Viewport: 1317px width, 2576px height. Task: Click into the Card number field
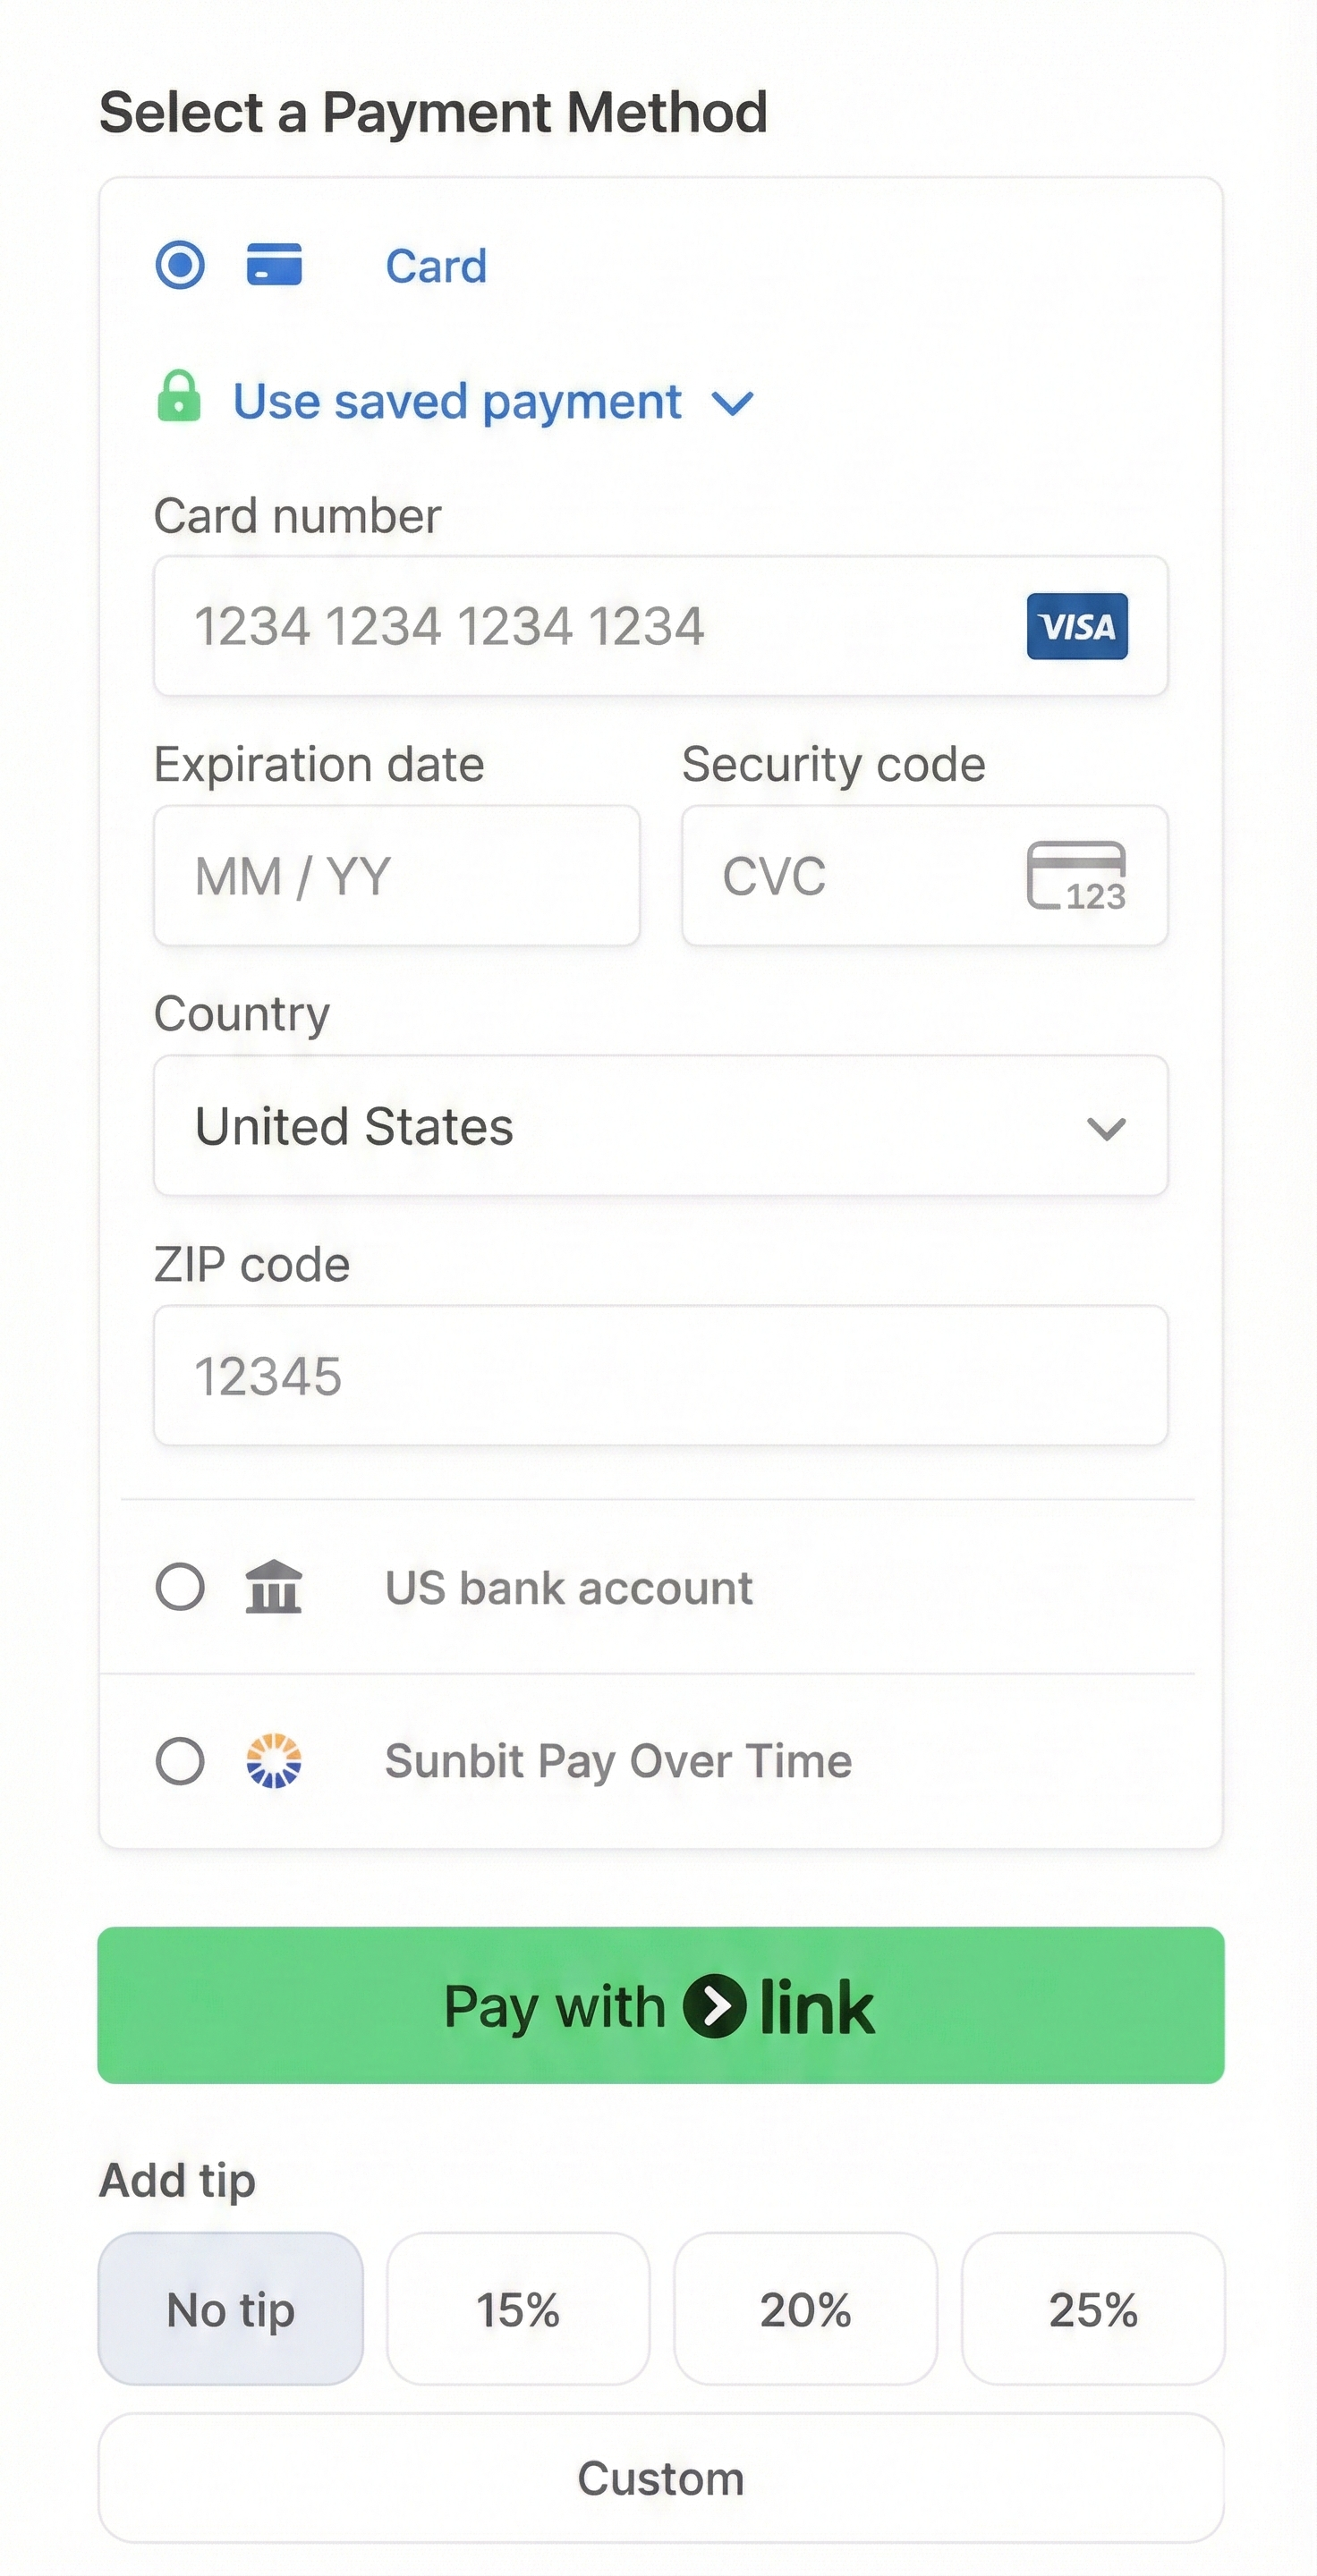[x=600, y=627]
